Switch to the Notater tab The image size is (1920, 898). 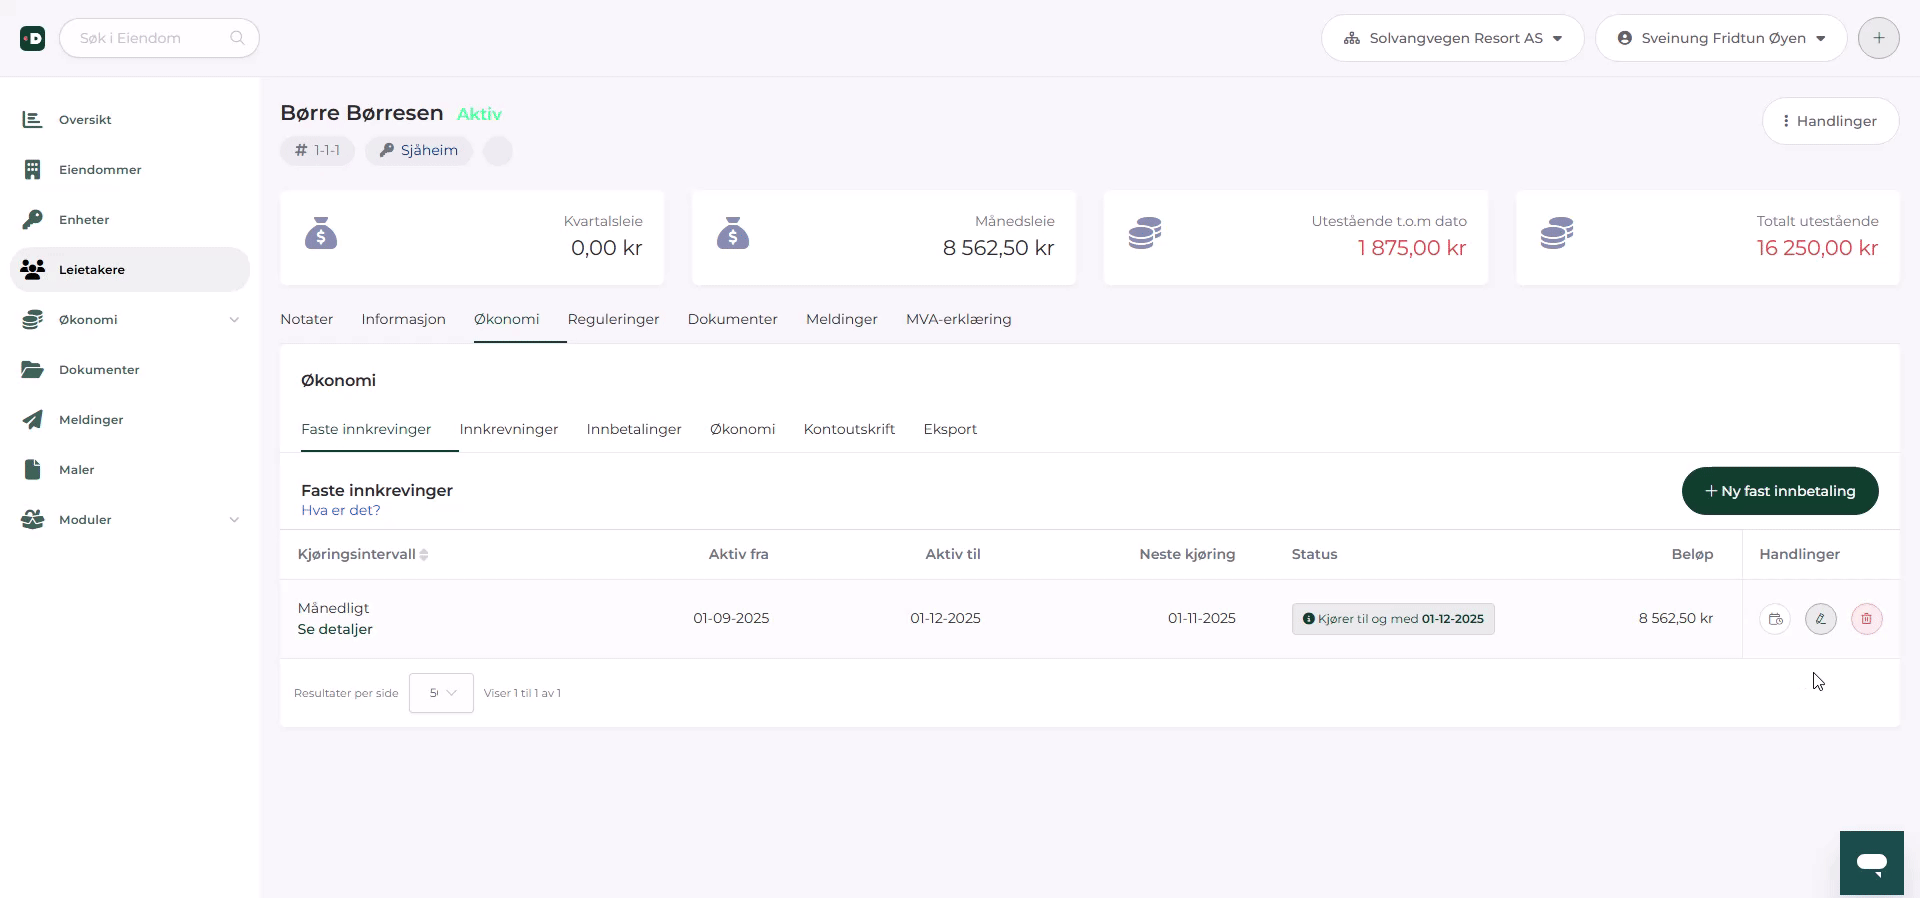coord(306,319)
